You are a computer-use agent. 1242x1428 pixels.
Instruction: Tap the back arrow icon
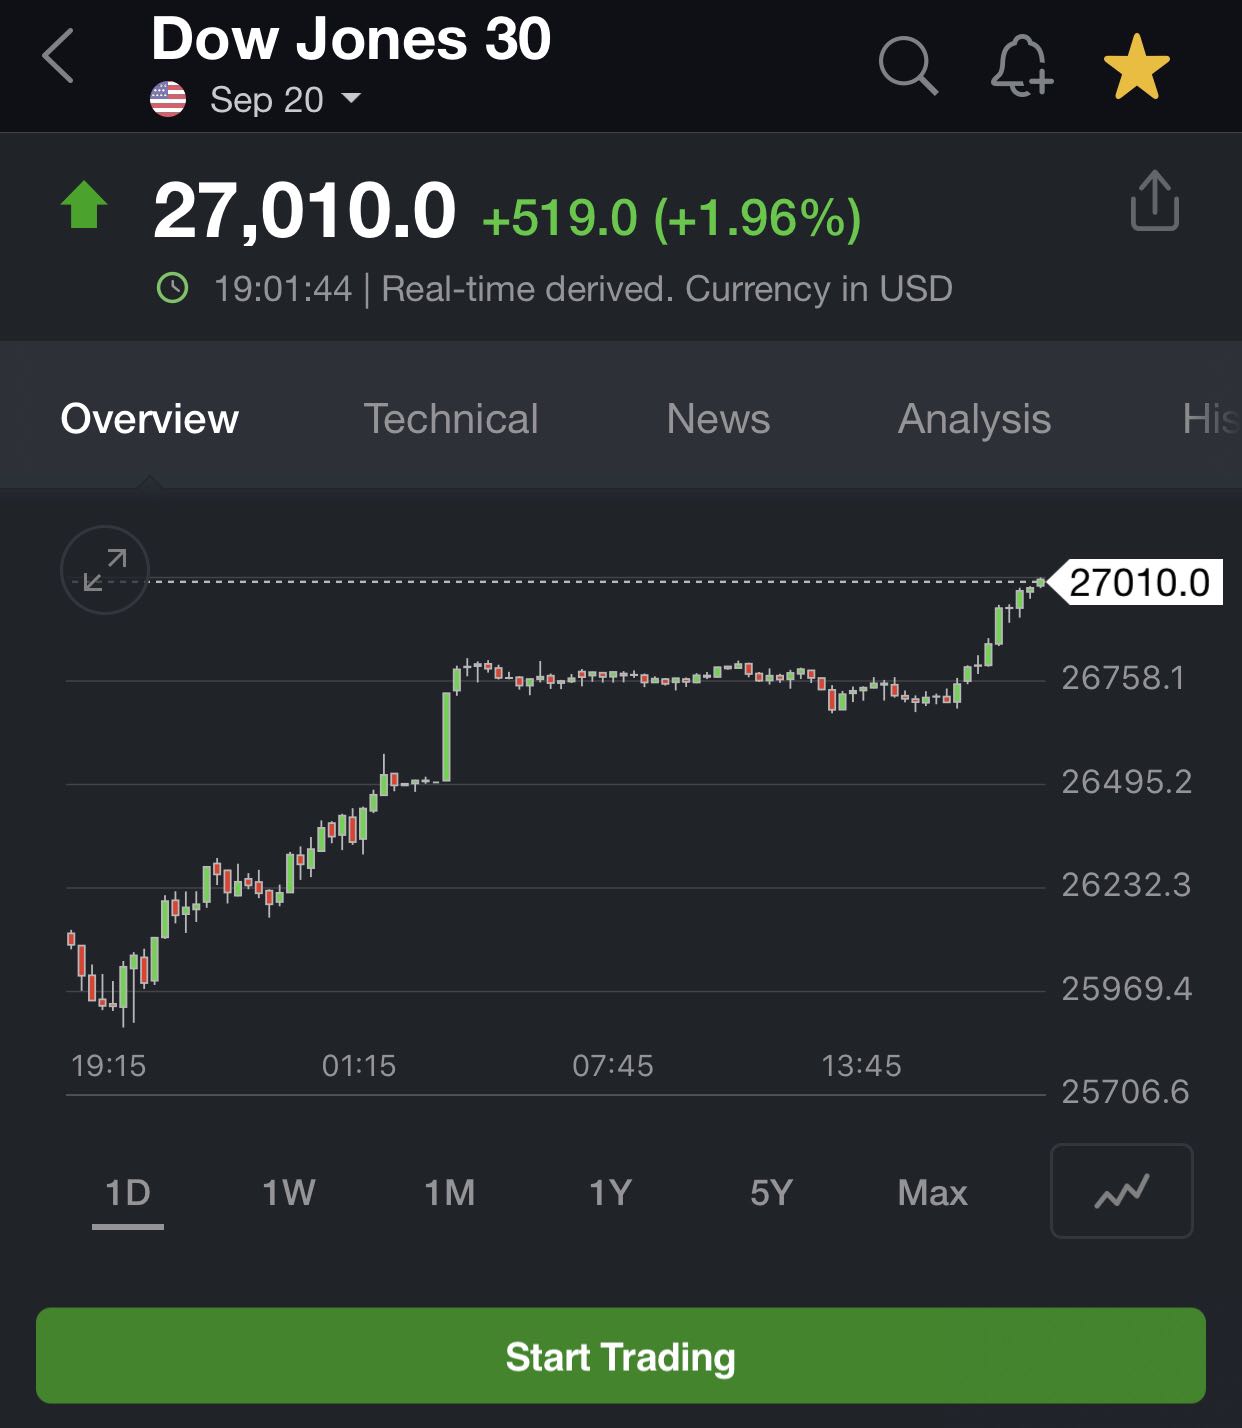pos(59,56)
